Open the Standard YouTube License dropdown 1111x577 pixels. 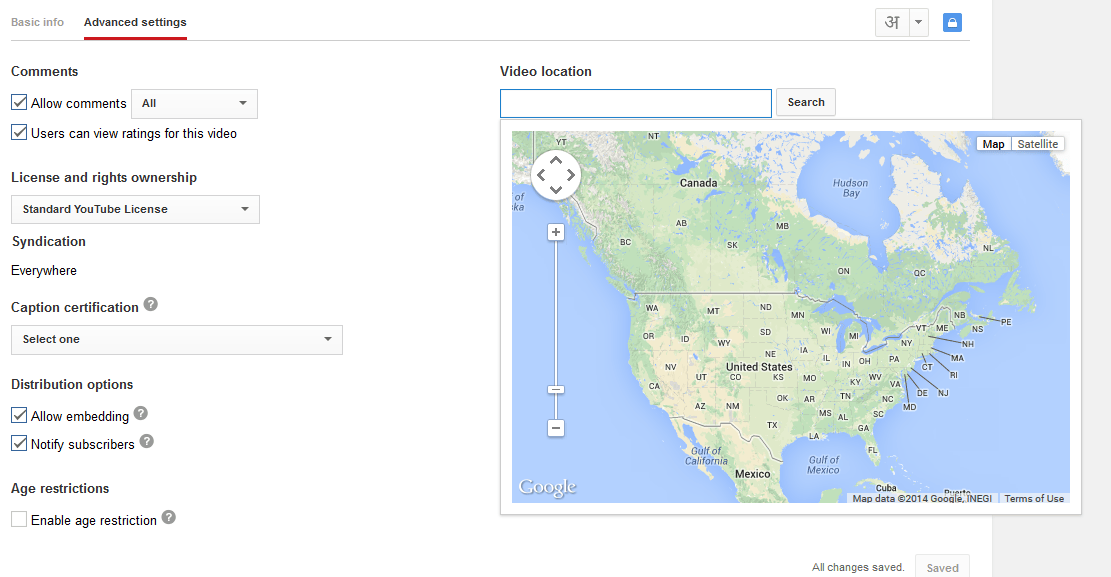point(135,209)
